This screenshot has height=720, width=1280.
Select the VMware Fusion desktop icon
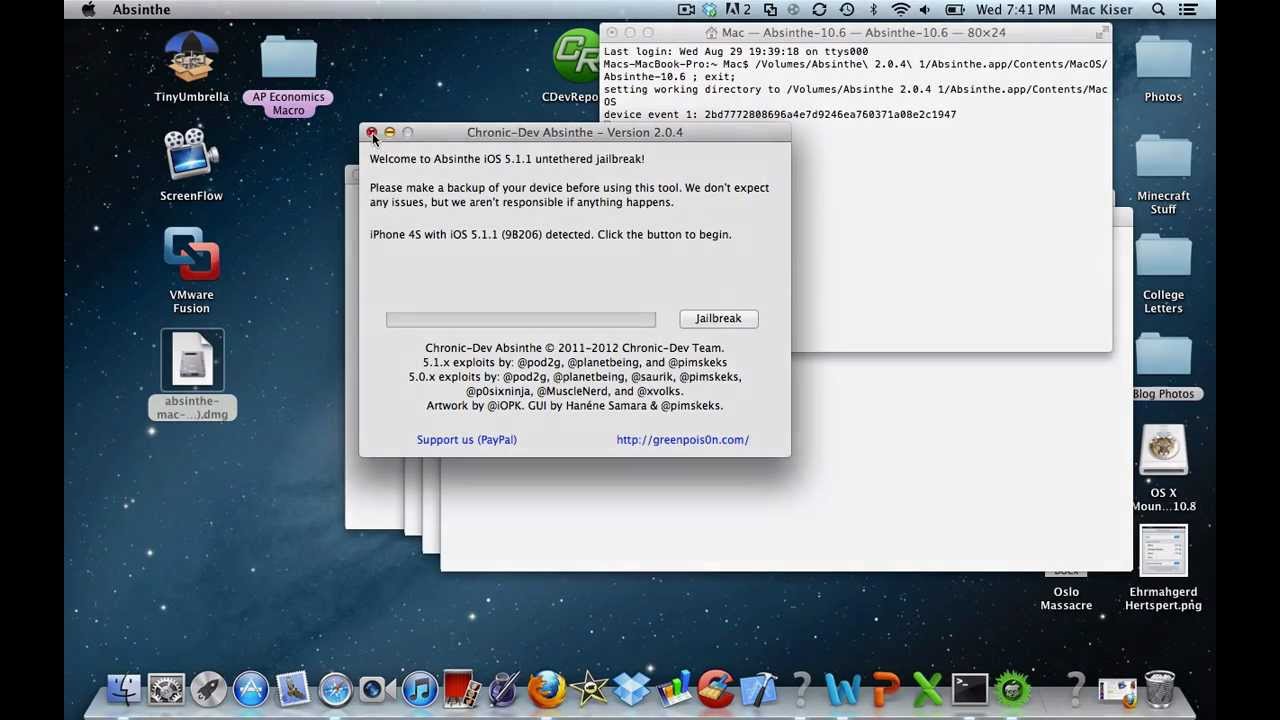(x=191, y=270)
